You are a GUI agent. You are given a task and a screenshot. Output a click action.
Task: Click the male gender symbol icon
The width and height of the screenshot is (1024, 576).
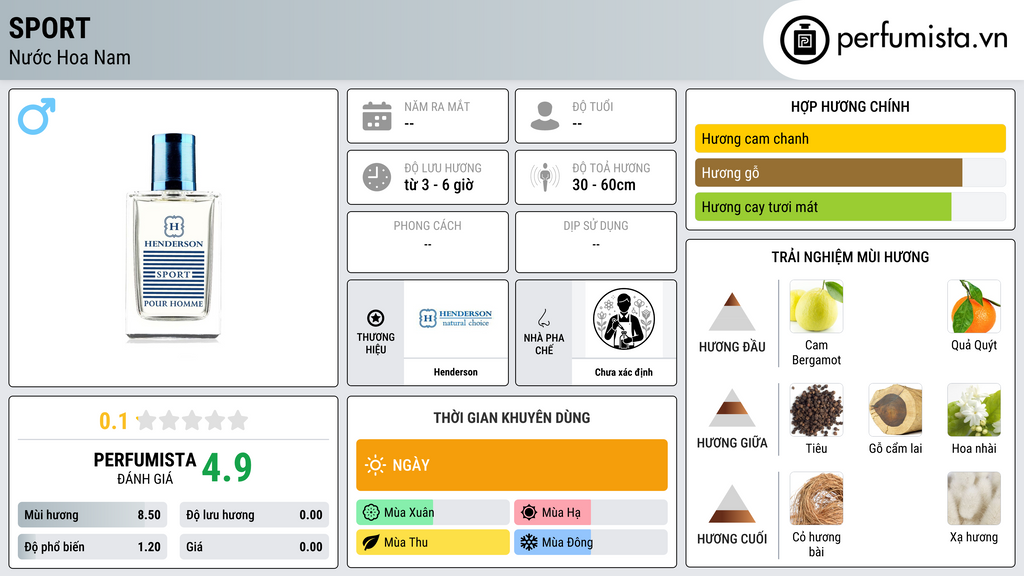37,116
